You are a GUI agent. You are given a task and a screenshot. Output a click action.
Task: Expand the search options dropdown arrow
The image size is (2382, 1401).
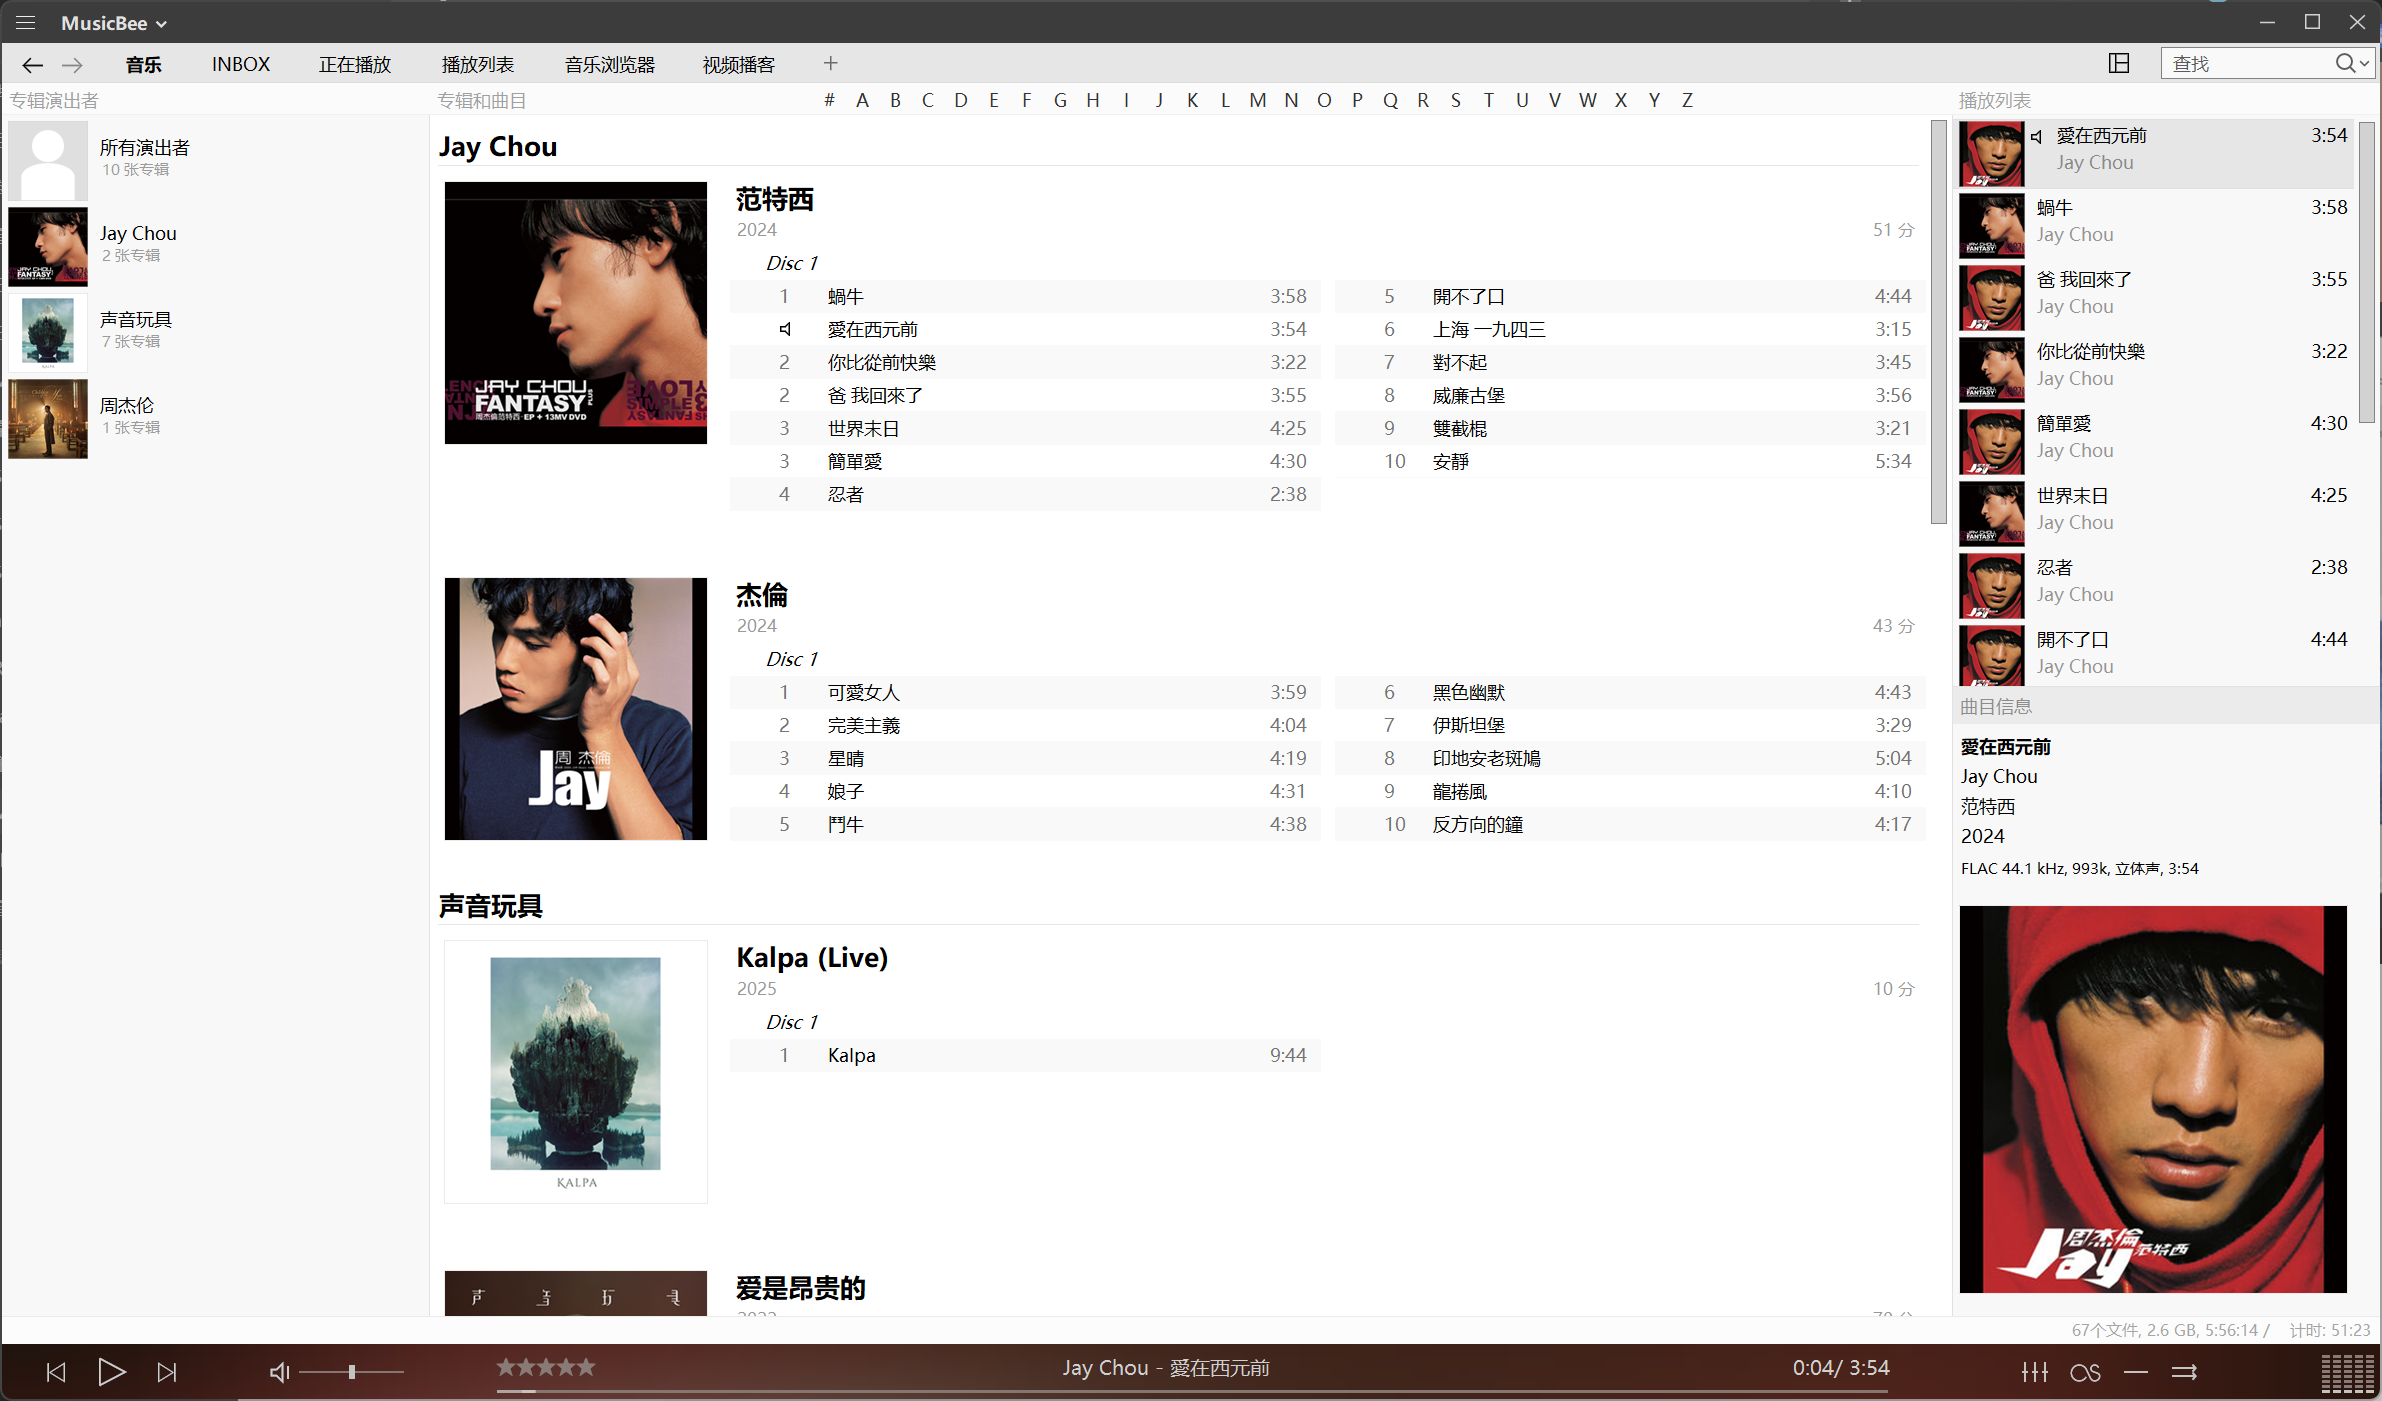[2365, 64]
